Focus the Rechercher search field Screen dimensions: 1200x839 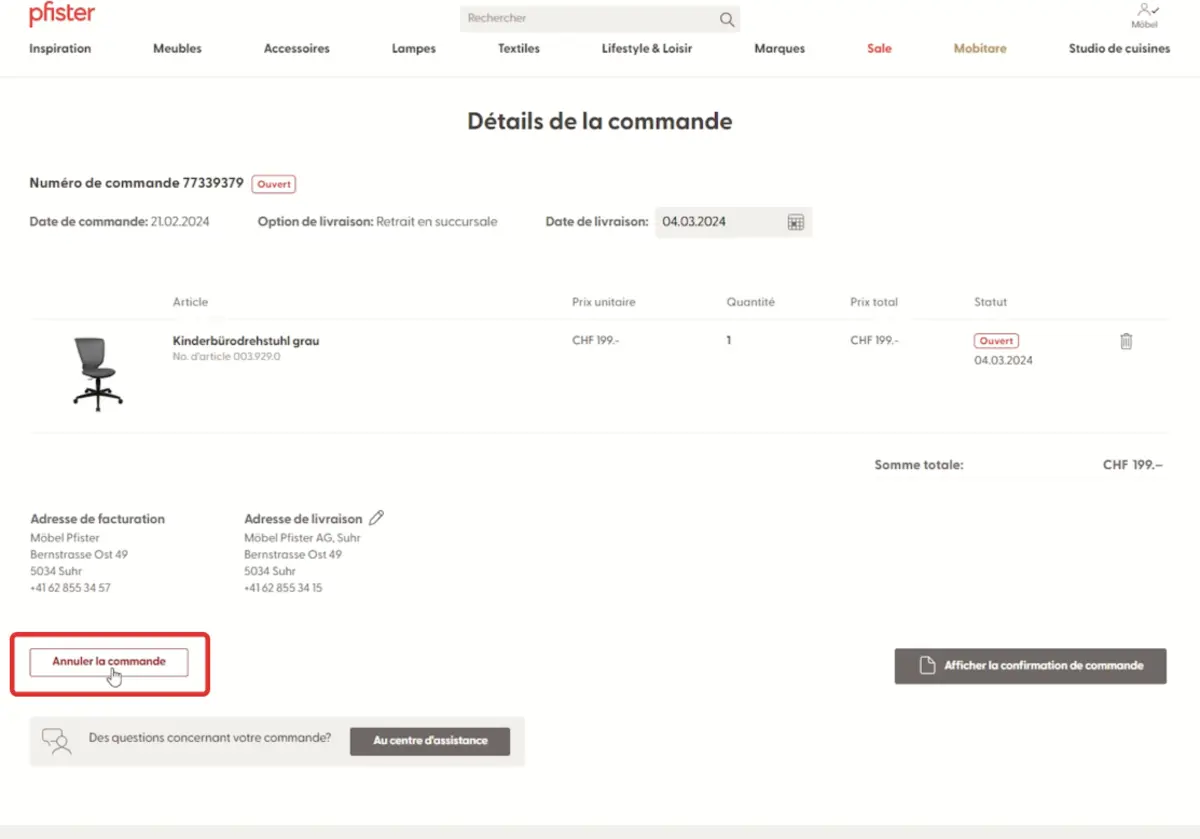(x=588, y=19)
